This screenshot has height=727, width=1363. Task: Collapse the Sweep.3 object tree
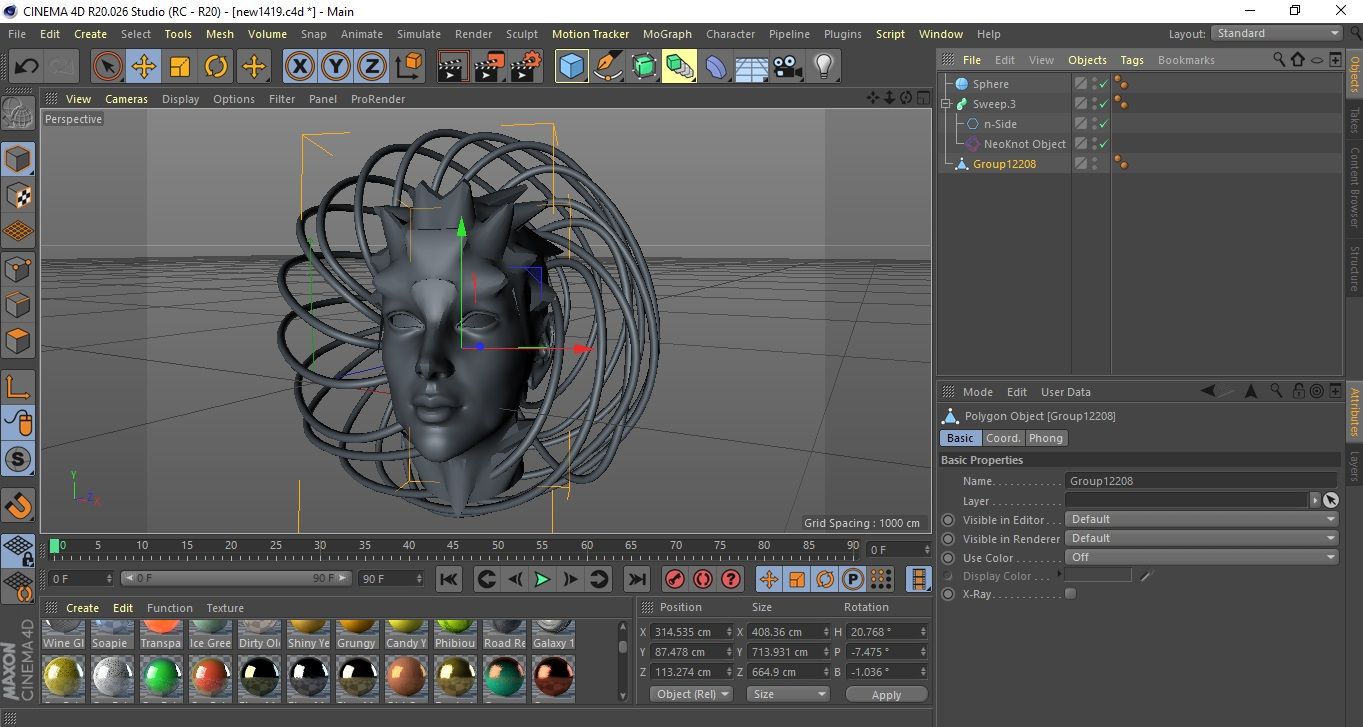point(947,104)
